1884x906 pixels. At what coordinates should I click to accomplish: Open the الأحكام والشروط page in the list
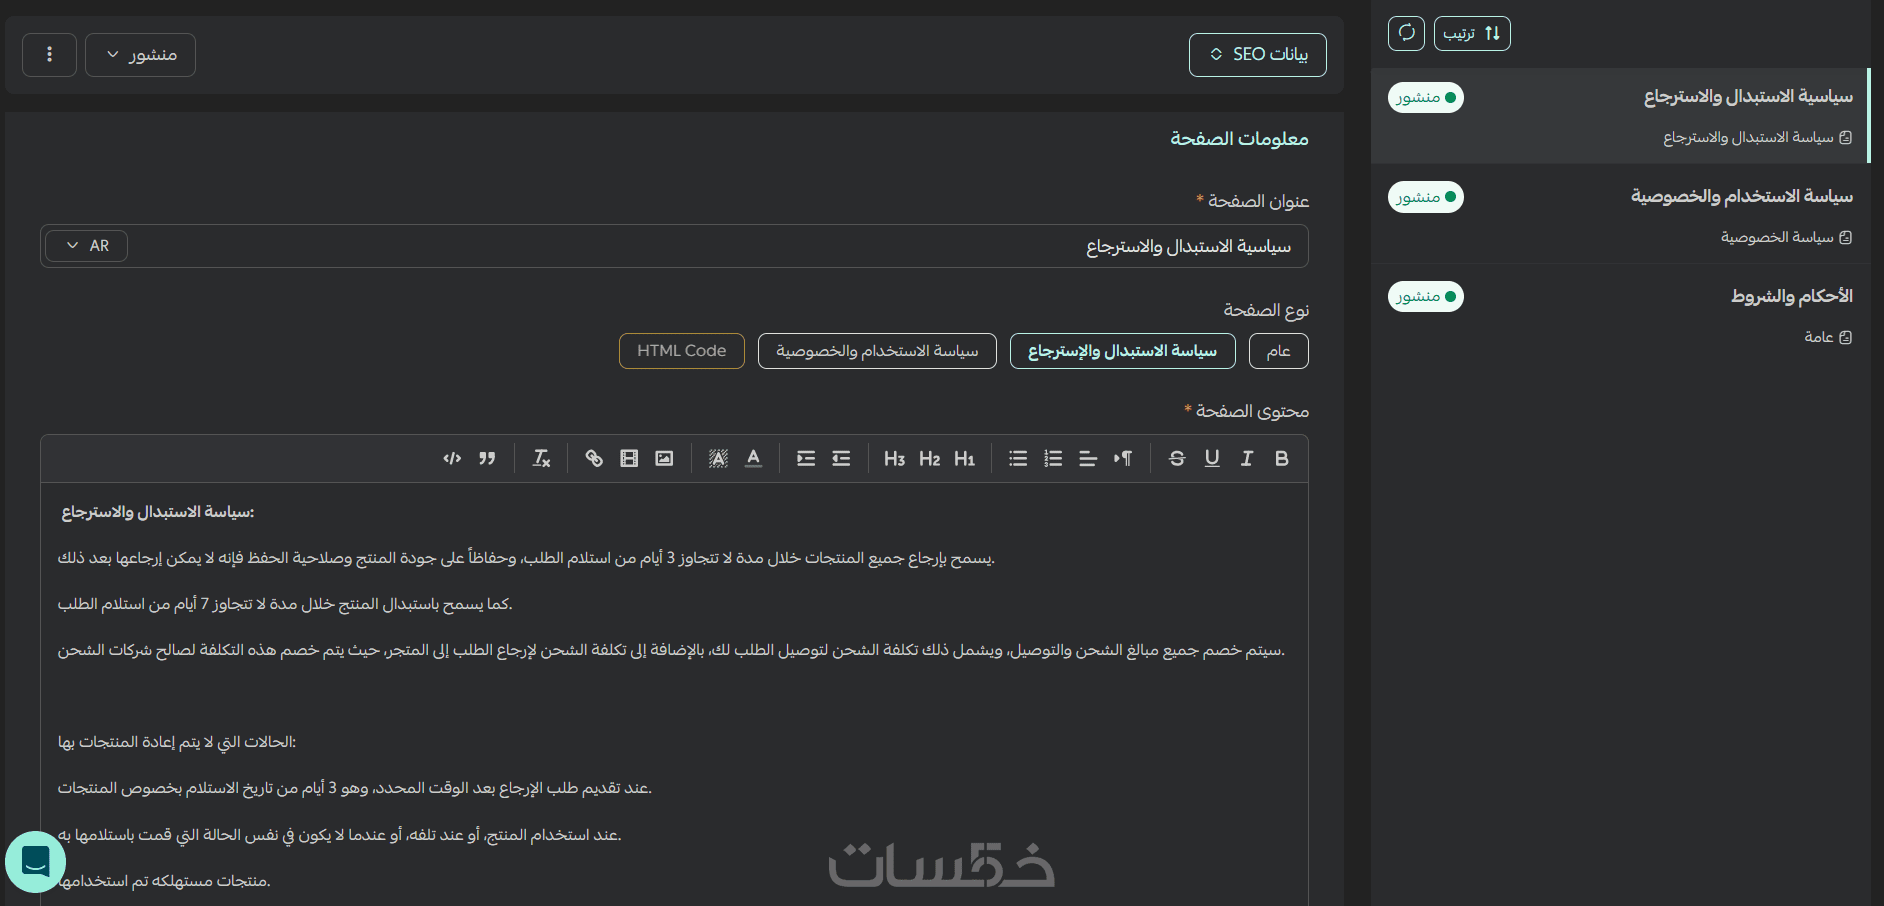click(1620, 314)
